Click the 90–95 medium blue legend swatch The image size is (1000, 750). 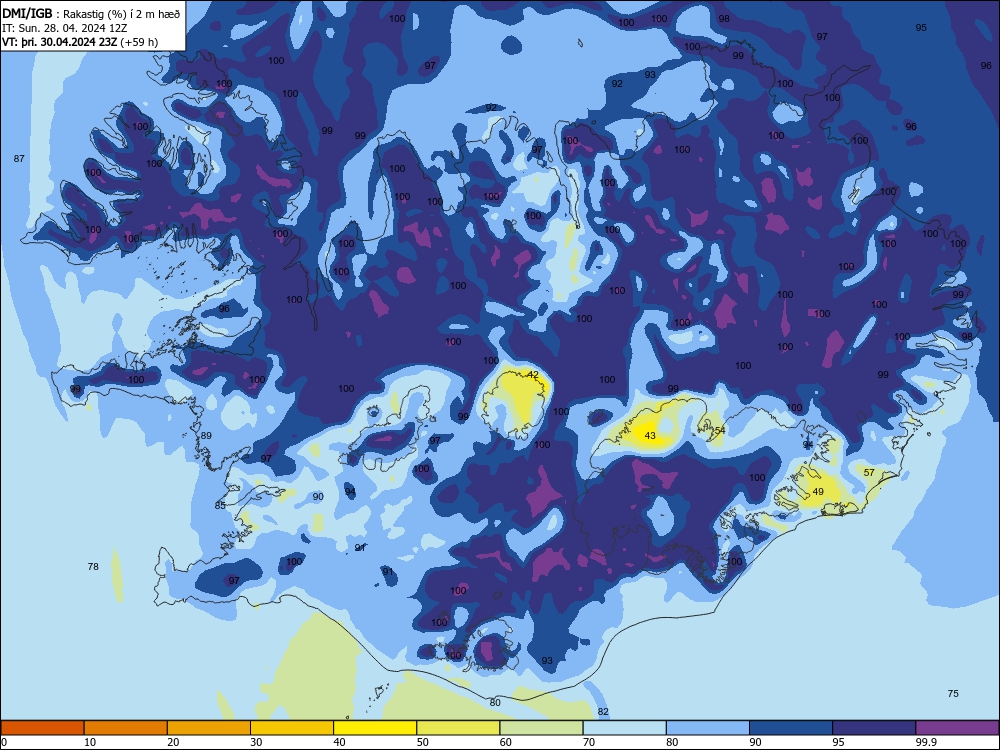pyautogui.click(x=791, y=728)
